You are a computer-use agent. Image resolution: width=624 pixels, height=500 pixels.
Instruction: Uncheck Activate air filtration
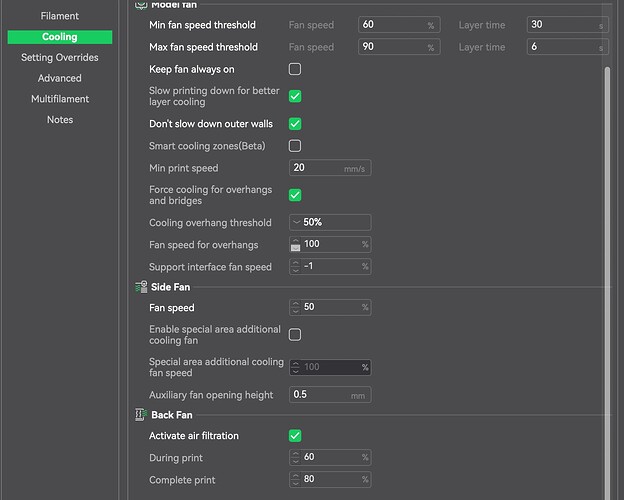coord(295,436)
